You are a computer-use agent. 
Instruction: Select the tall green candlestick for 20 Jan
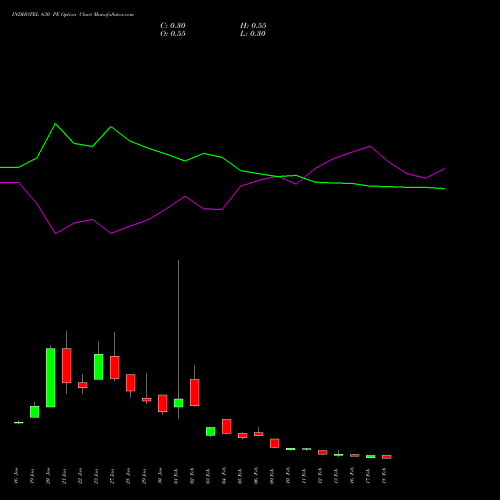(51, 378)
